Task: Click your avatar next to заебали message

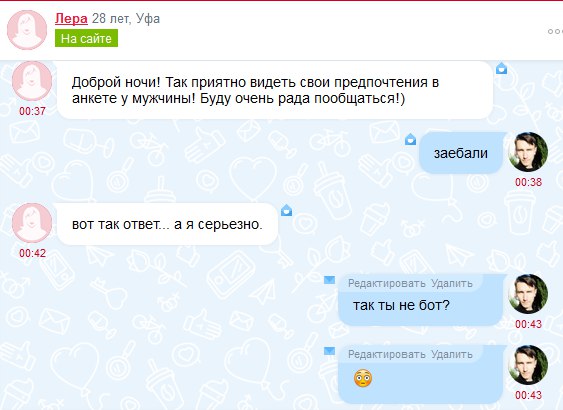Action: tap(528, 152)
